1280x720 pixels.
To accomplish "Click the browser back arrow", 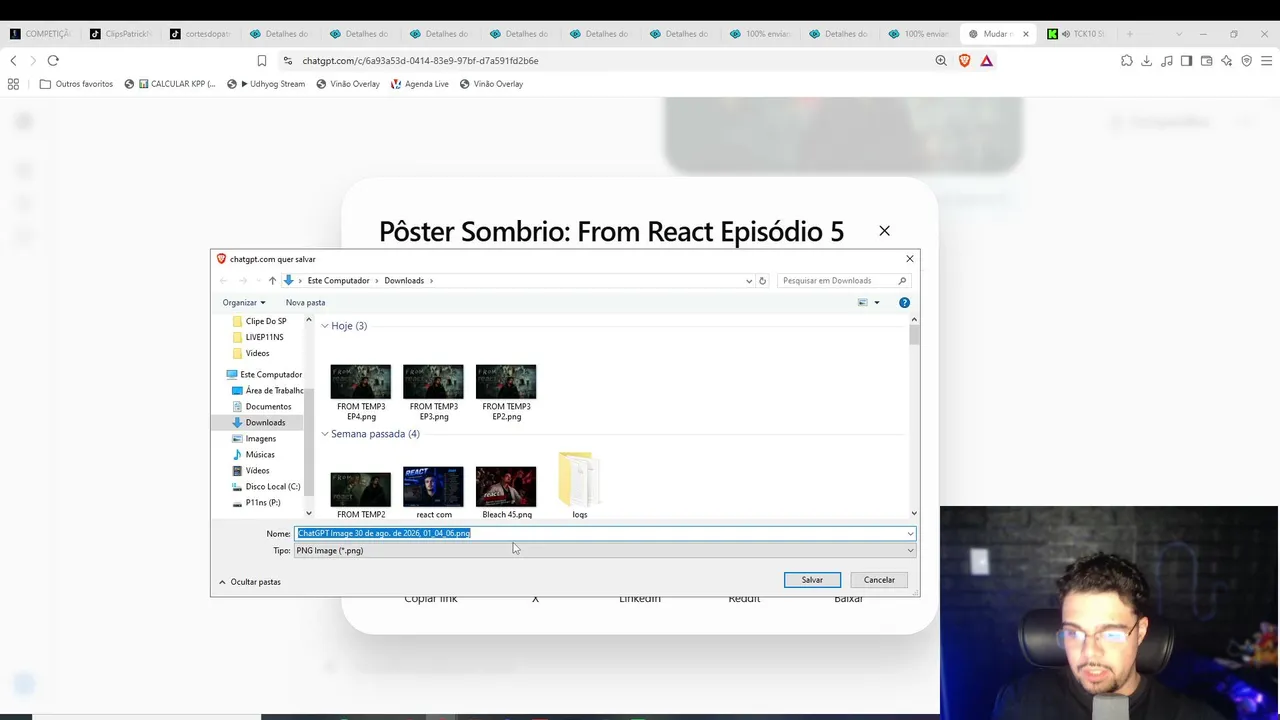I will click(x=13, y=60).
